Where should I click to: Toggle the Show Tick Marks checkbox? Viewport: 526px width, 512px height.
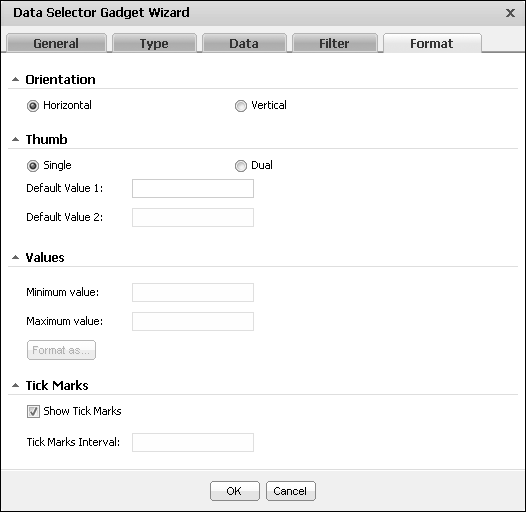pyautogui.click(x=33, y=411)
